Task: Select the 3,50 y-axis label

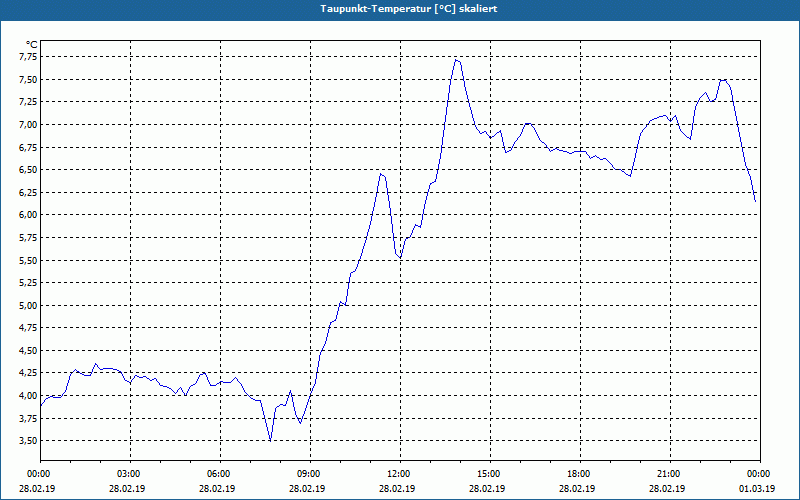Action: [28, 441]
